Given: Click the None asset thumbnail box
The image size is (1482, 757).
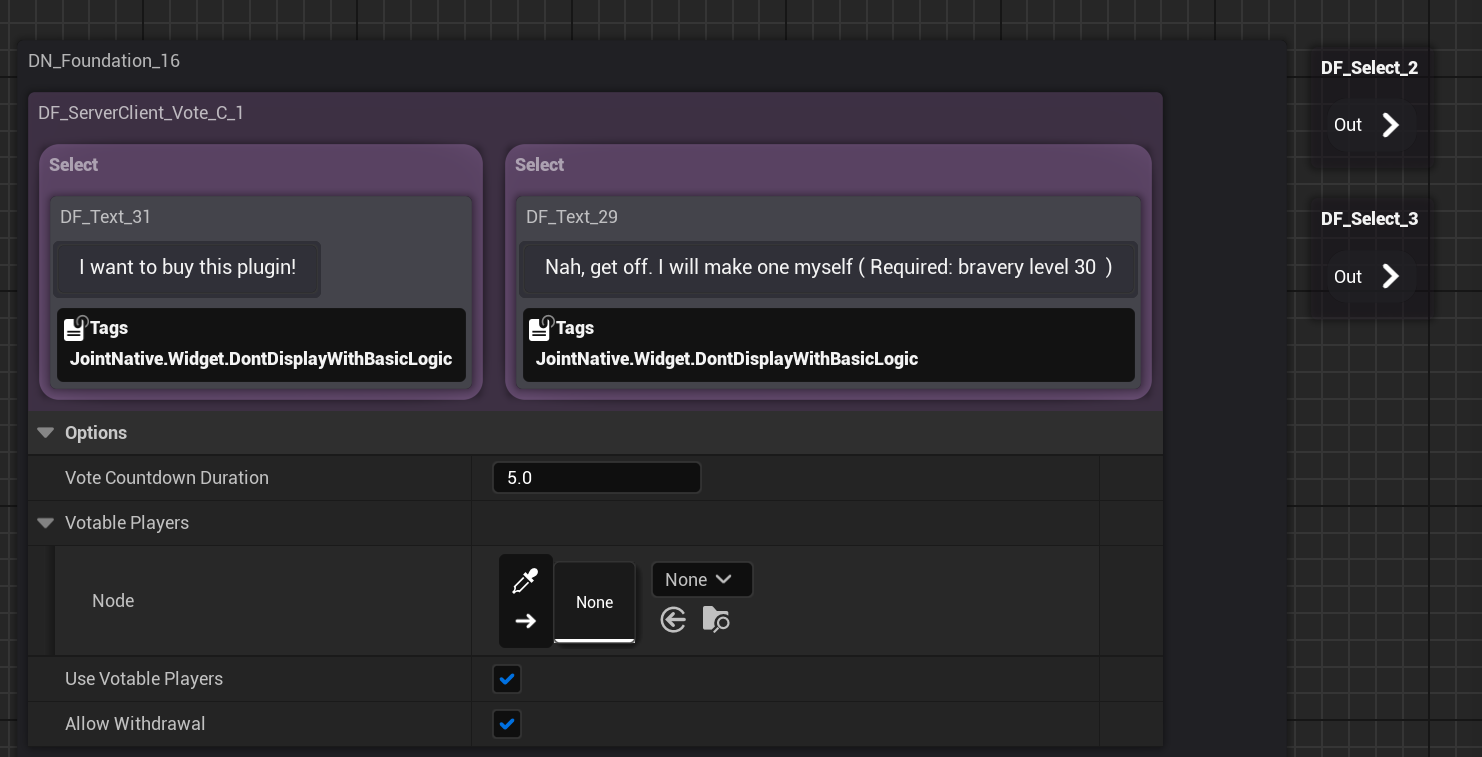Looking at the screenshot, I should pyautogui.click(x=594, y=602).
